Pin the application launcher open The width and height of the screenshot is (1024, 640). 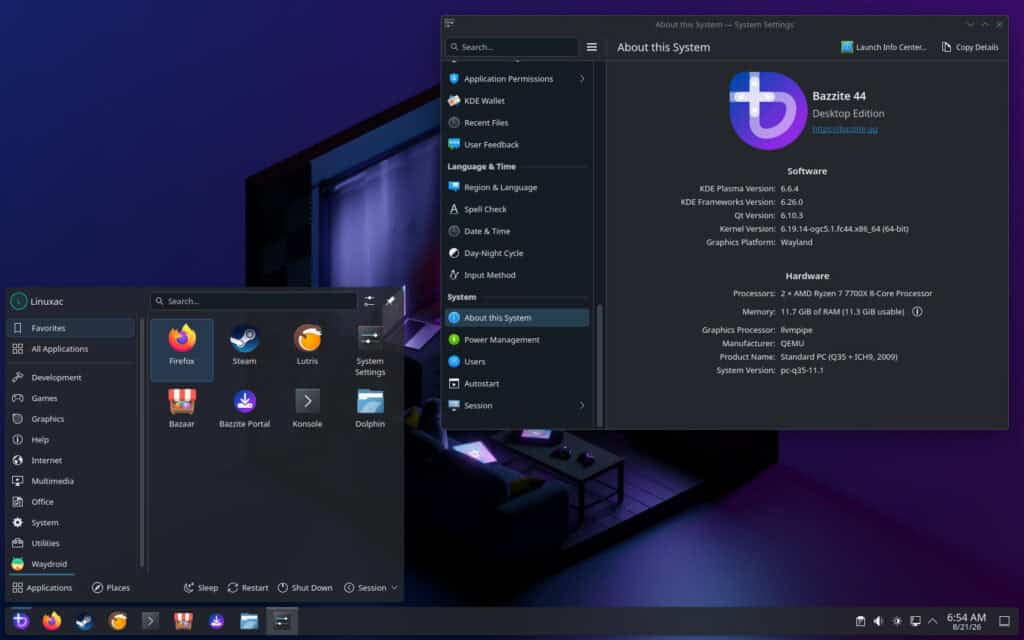[390, 301]
